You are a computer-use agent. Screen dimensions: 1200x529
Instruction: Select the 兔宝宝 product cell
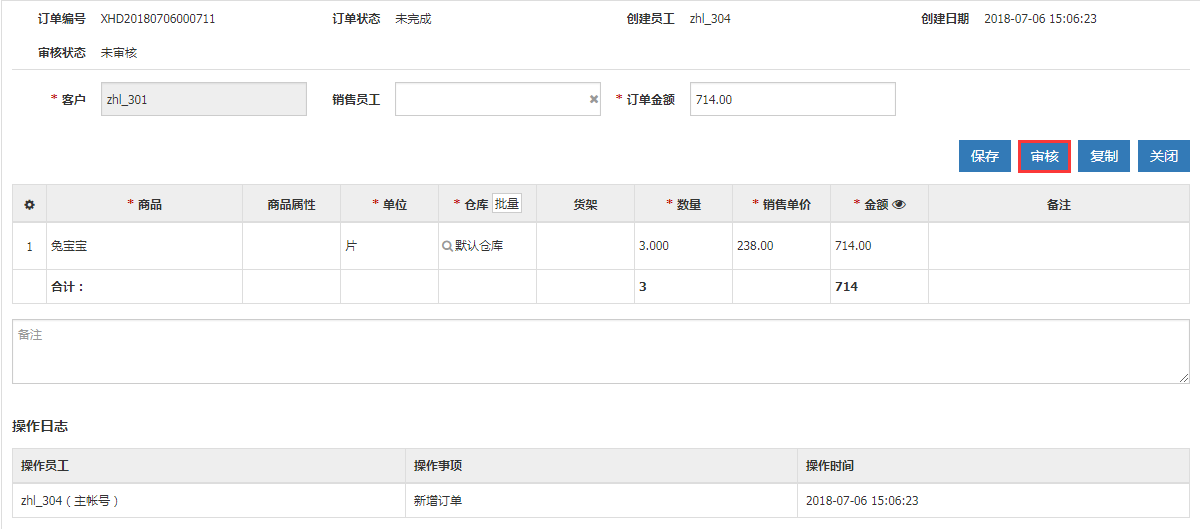pos(144,246)
